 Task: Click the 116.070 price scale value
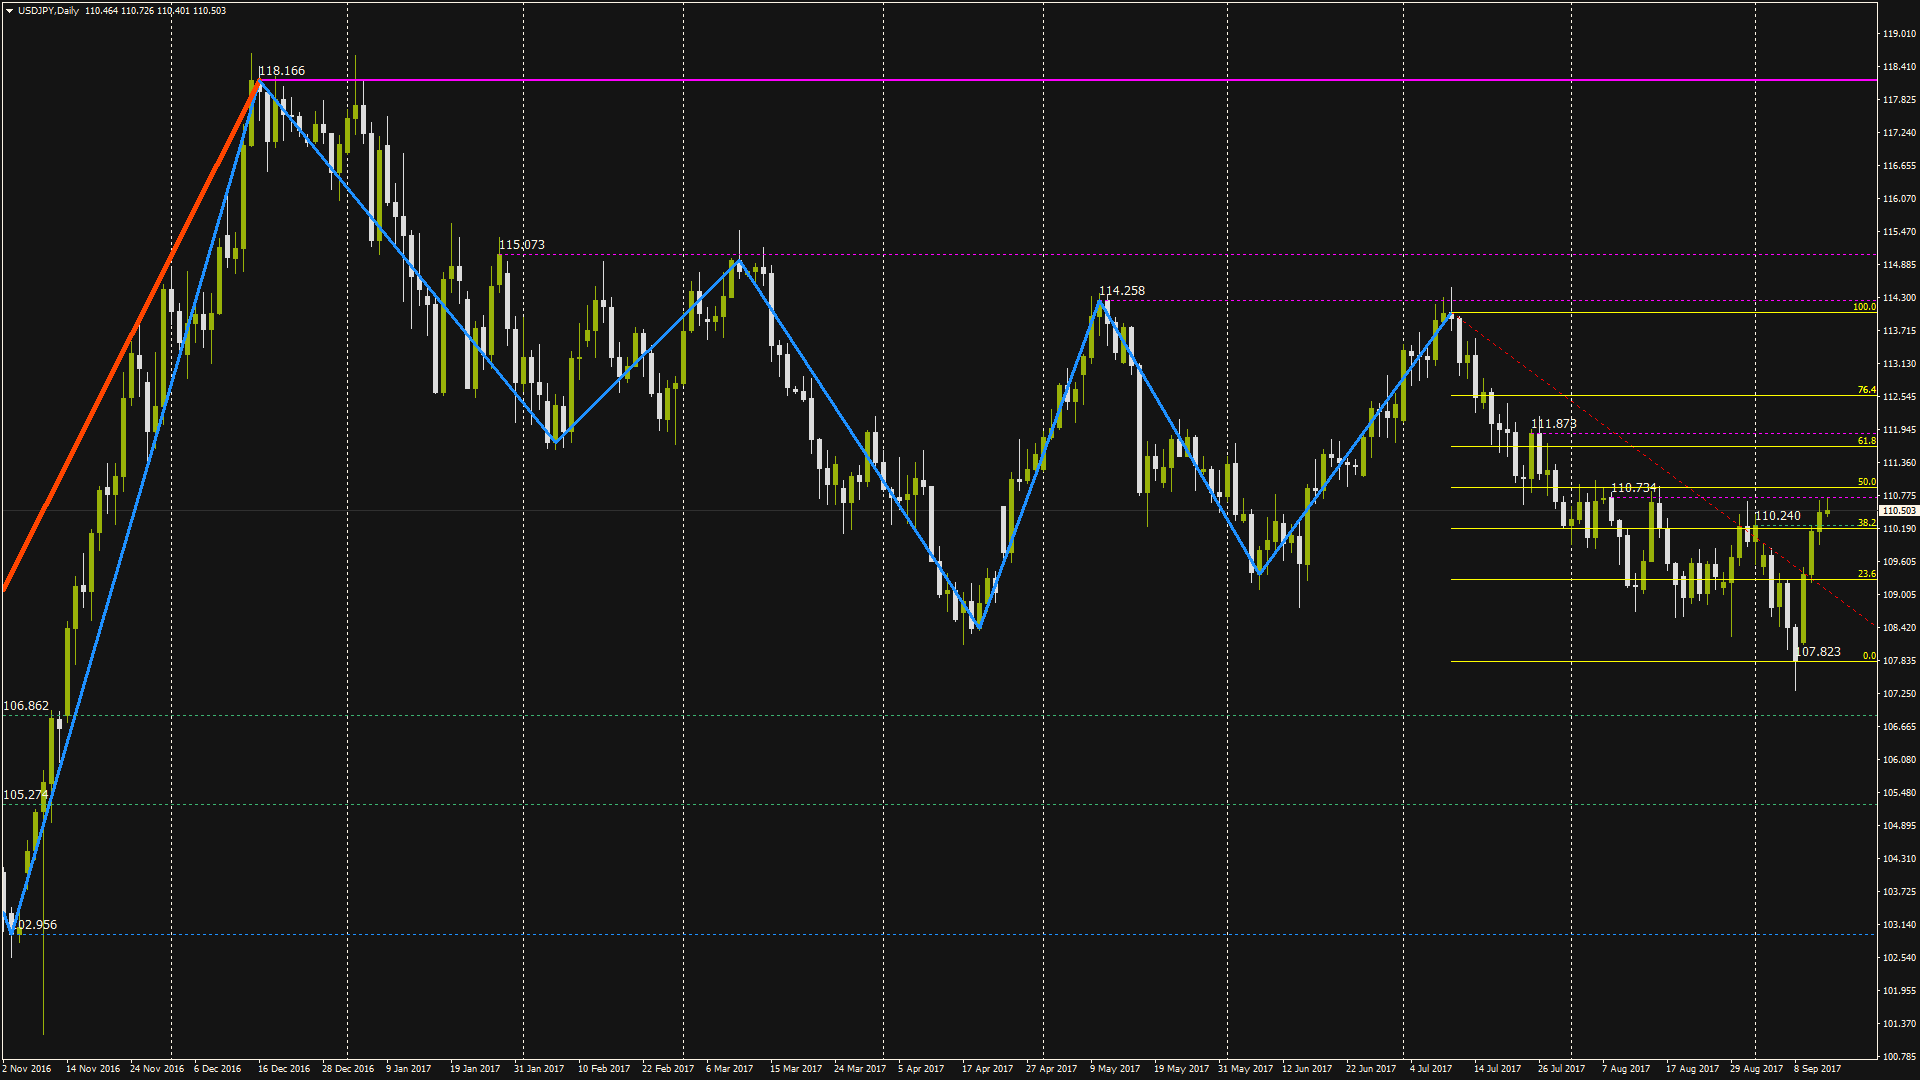(1899, 199)
